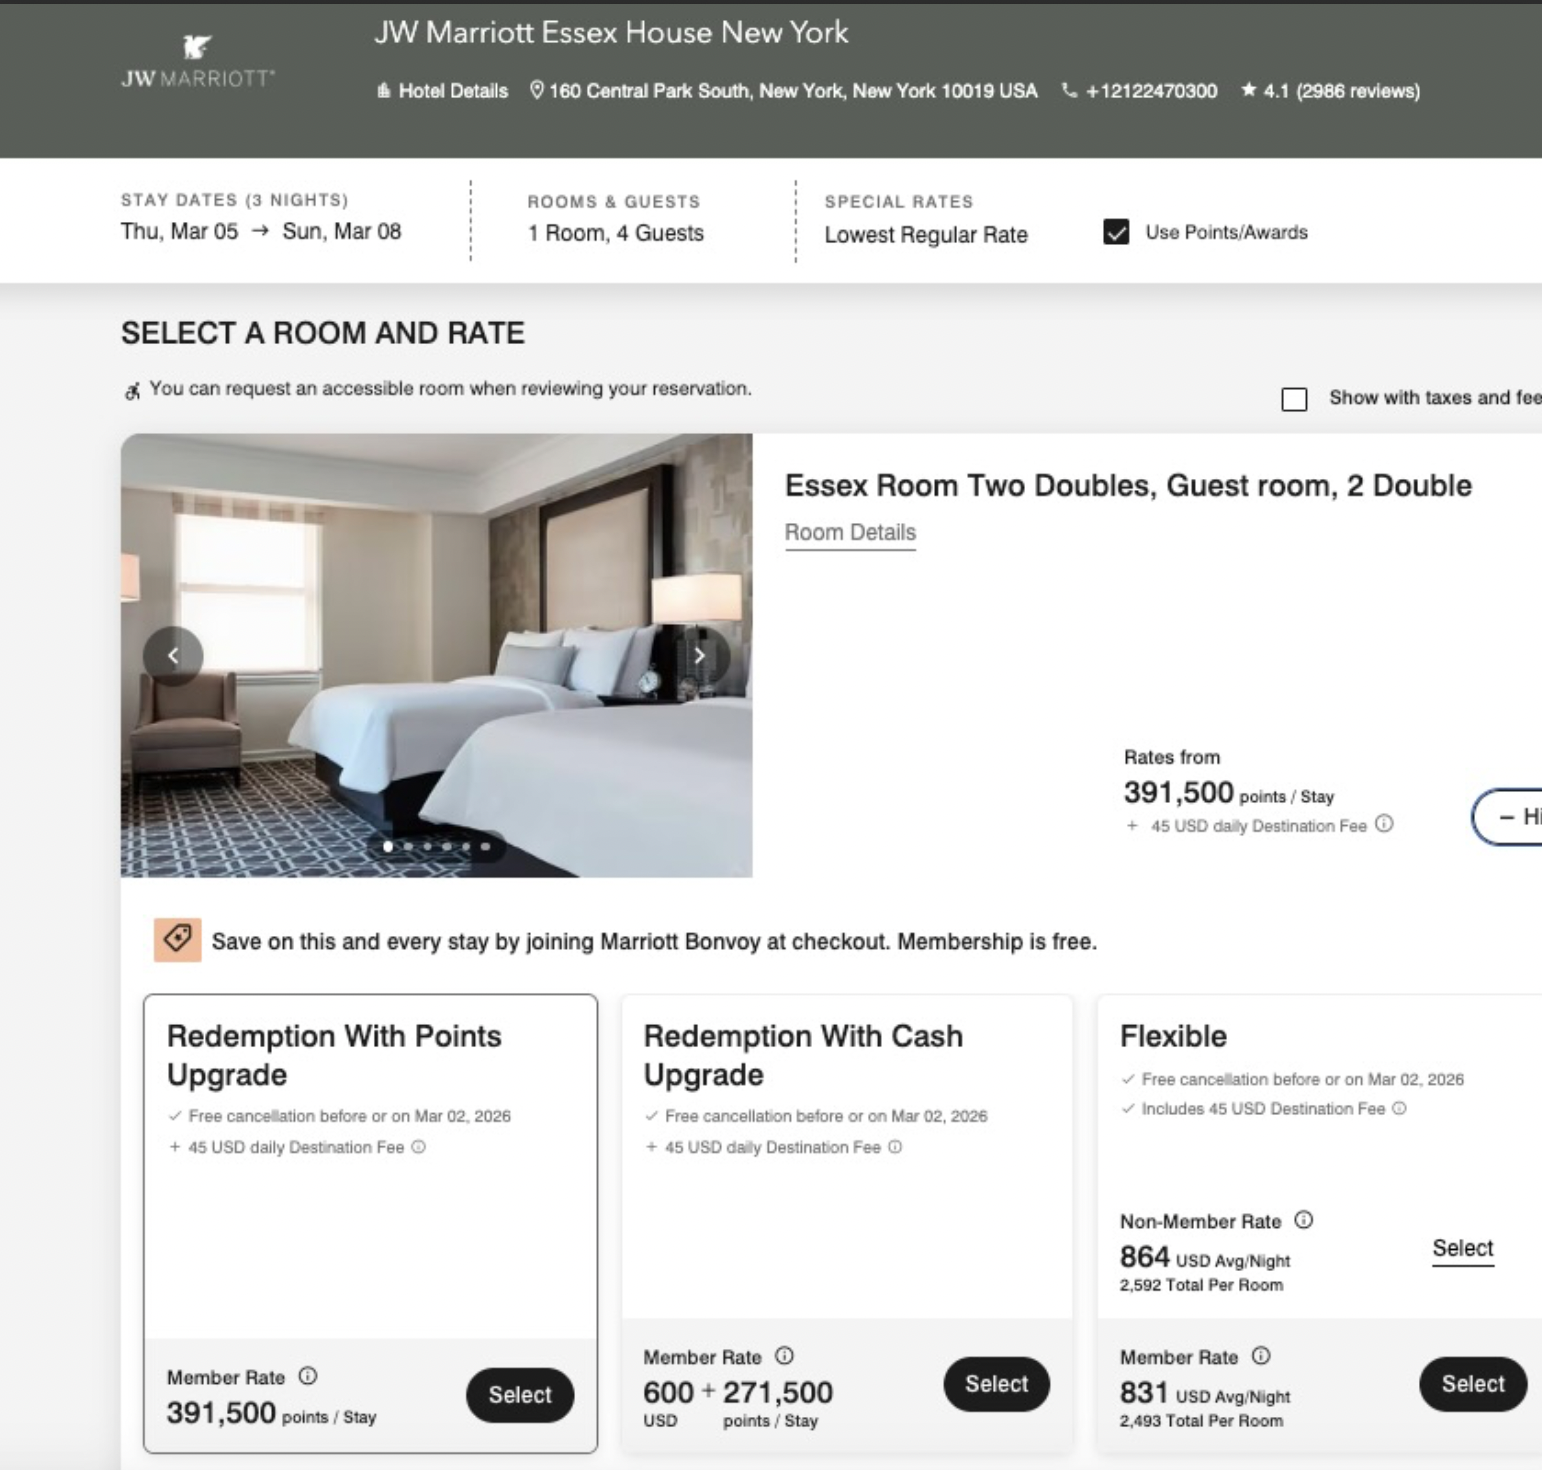The width and height of the screenshot is (1542, 1470).
Task: Change the Special Rates option
Action: pyautogui.click(x=925, y=235)
